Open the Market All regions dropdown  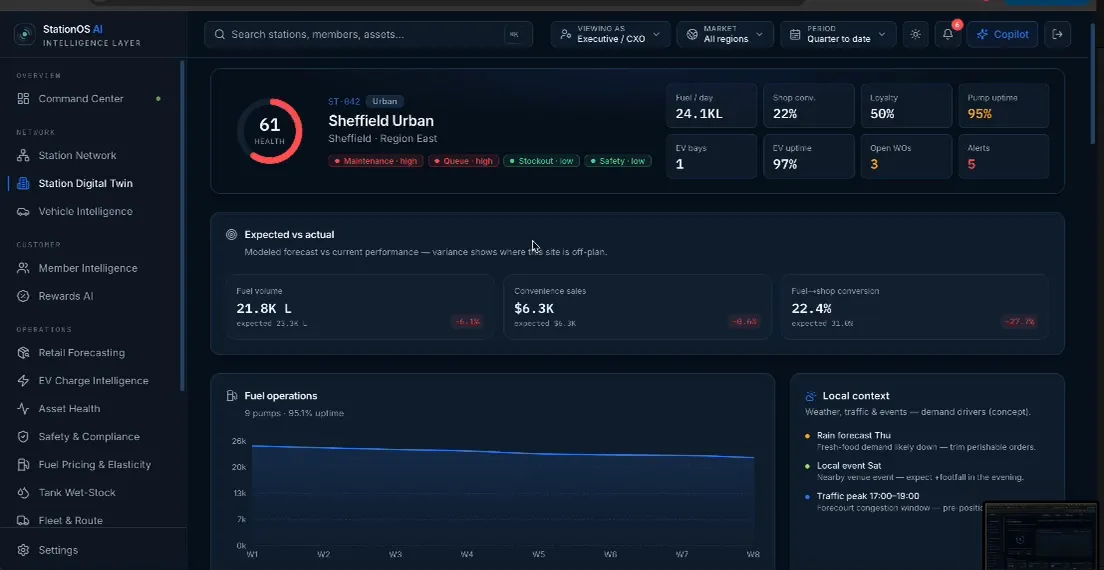click(x=725, y=34)
